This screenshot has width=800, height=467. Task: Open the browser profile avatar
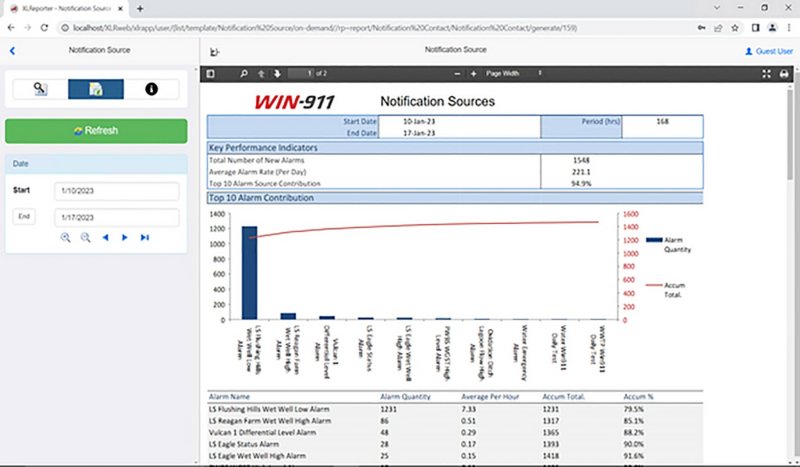coord(772,28)
